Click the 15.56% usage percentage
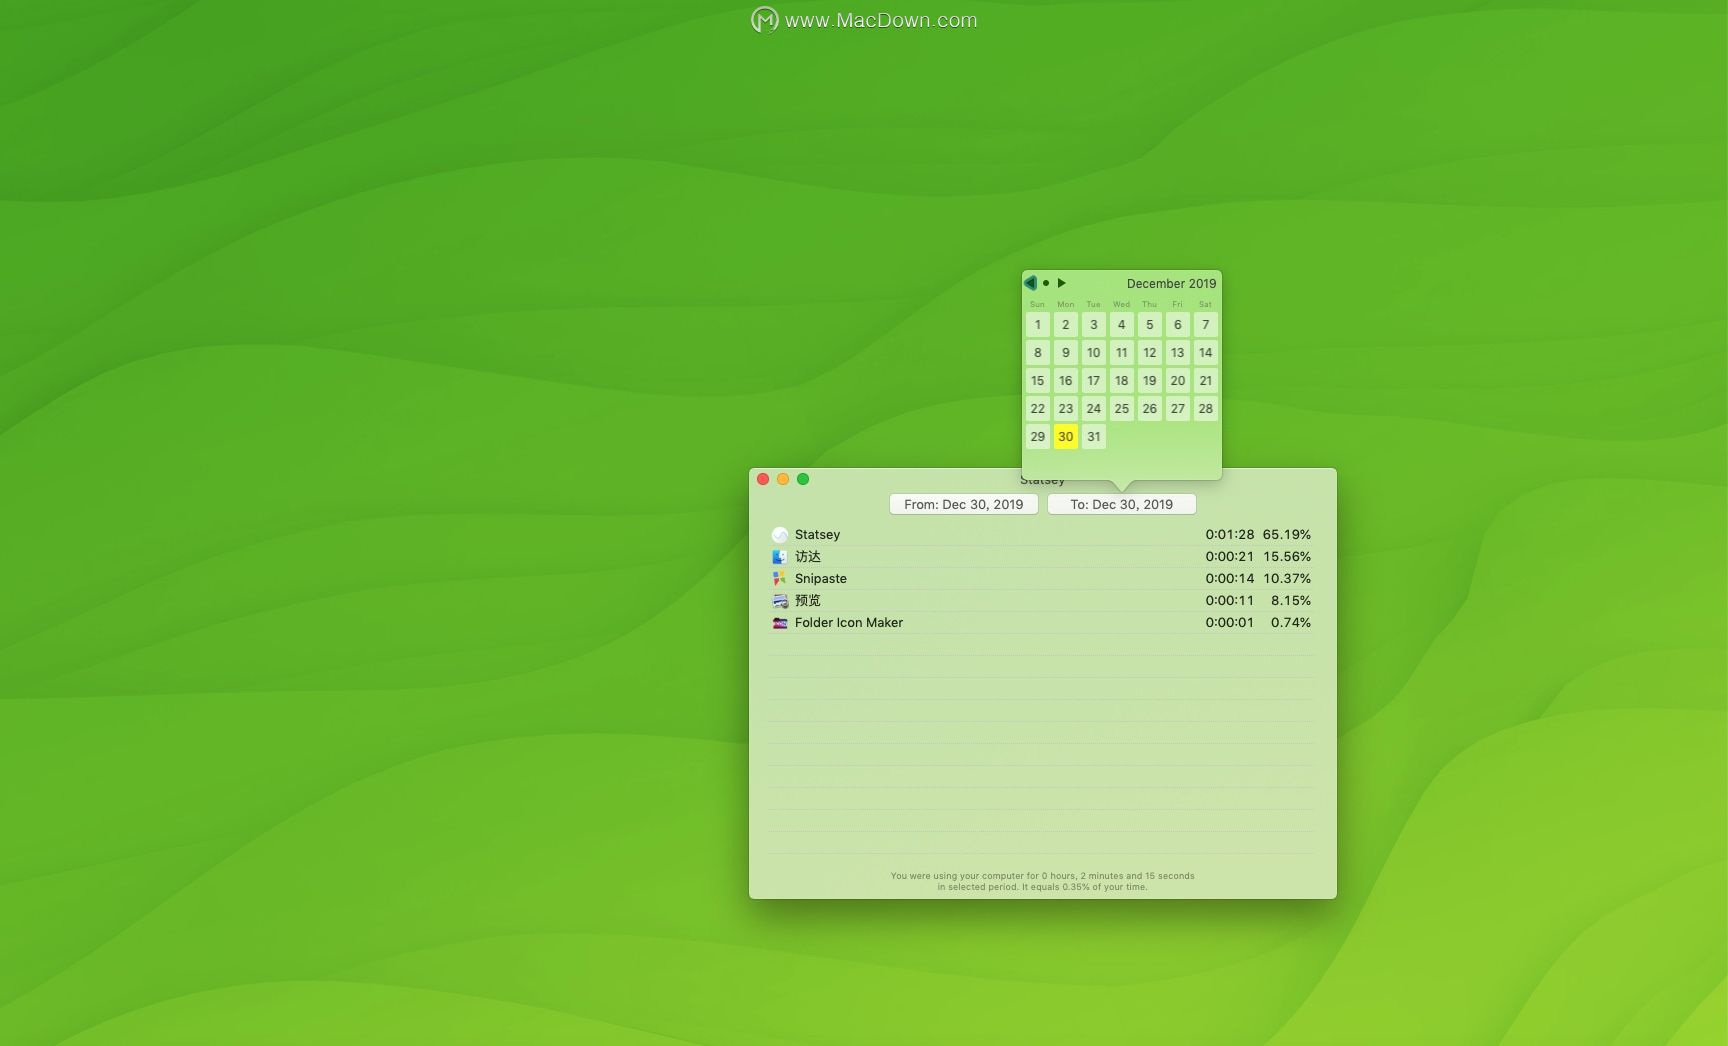The image size is (1728, 1046). click(1286, 557)
